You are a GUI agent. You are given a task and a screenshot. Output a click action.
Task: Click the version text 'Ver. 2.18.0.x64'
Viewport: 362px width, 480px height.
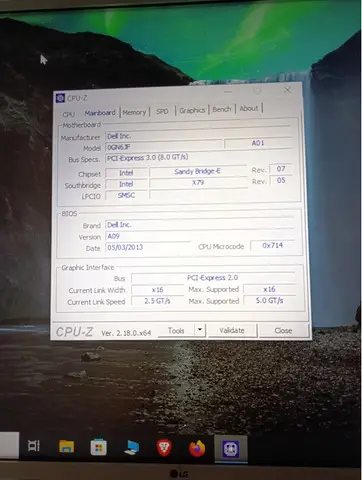tap(126, 333)
